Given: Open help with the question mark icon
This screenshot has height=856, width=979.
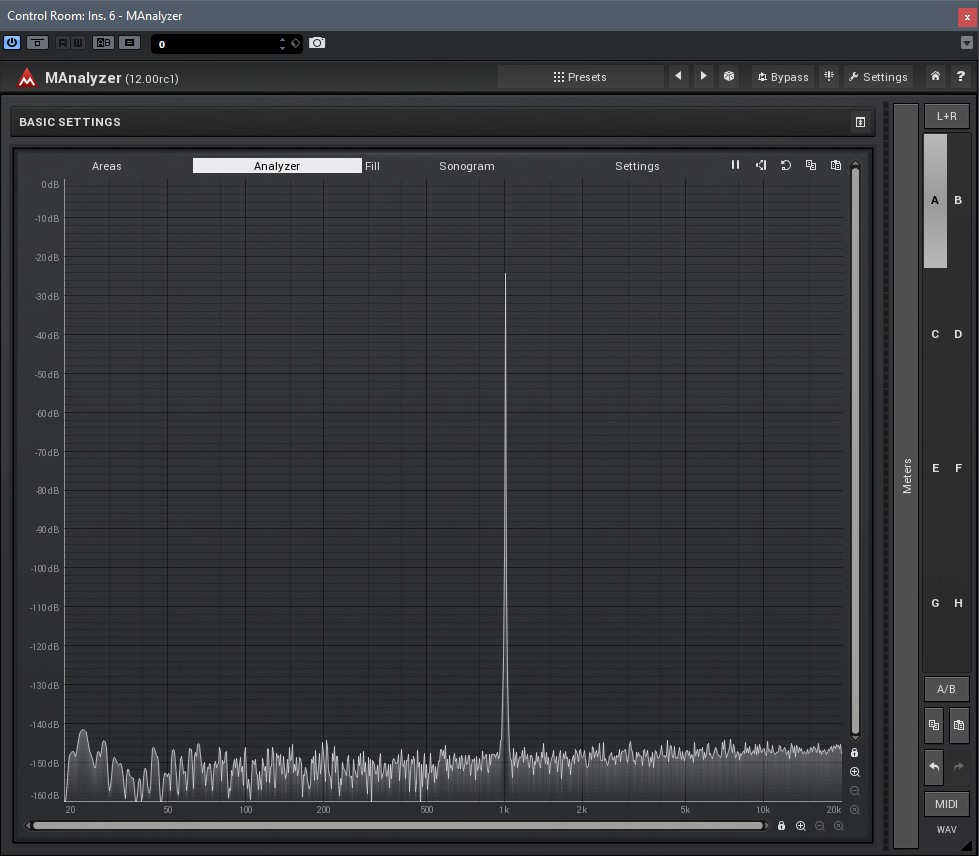Looking at the screenshot, I should [x=960, y=76].
